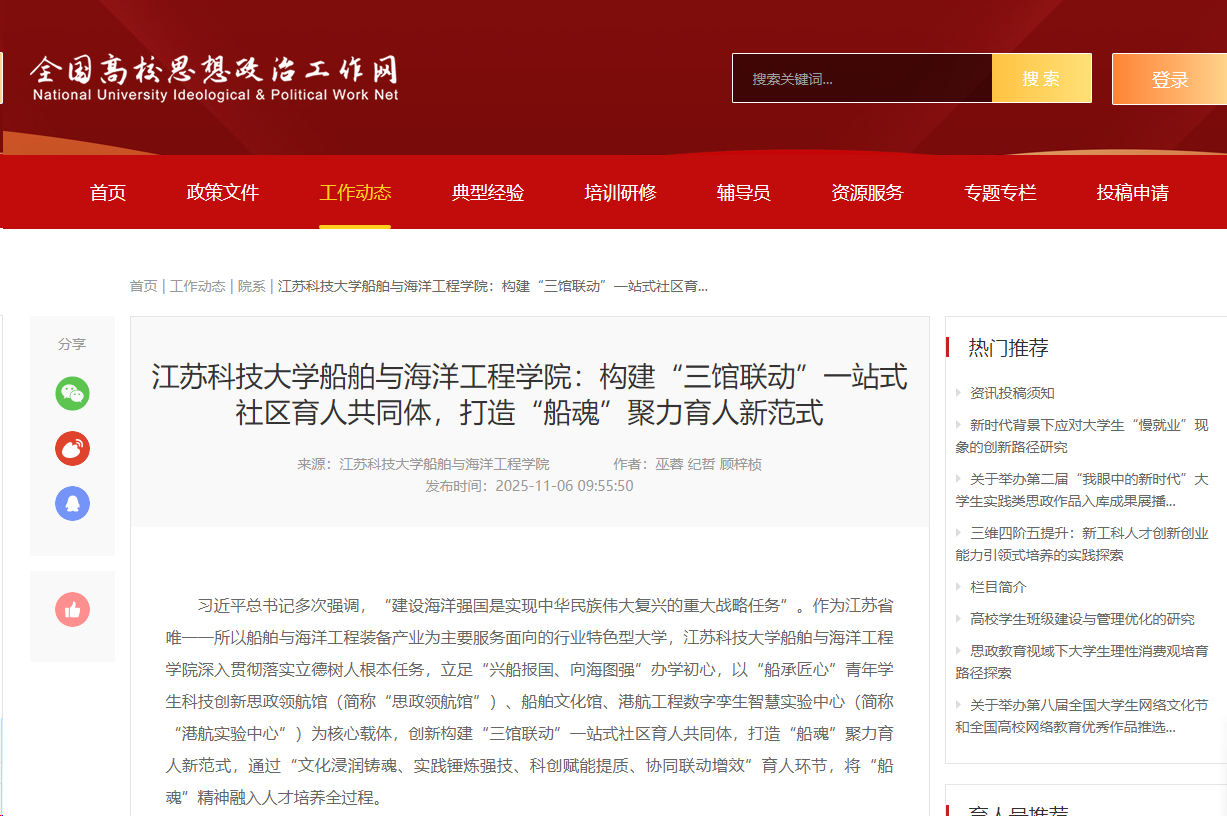Click the 登录 login button

point(1169,80)
